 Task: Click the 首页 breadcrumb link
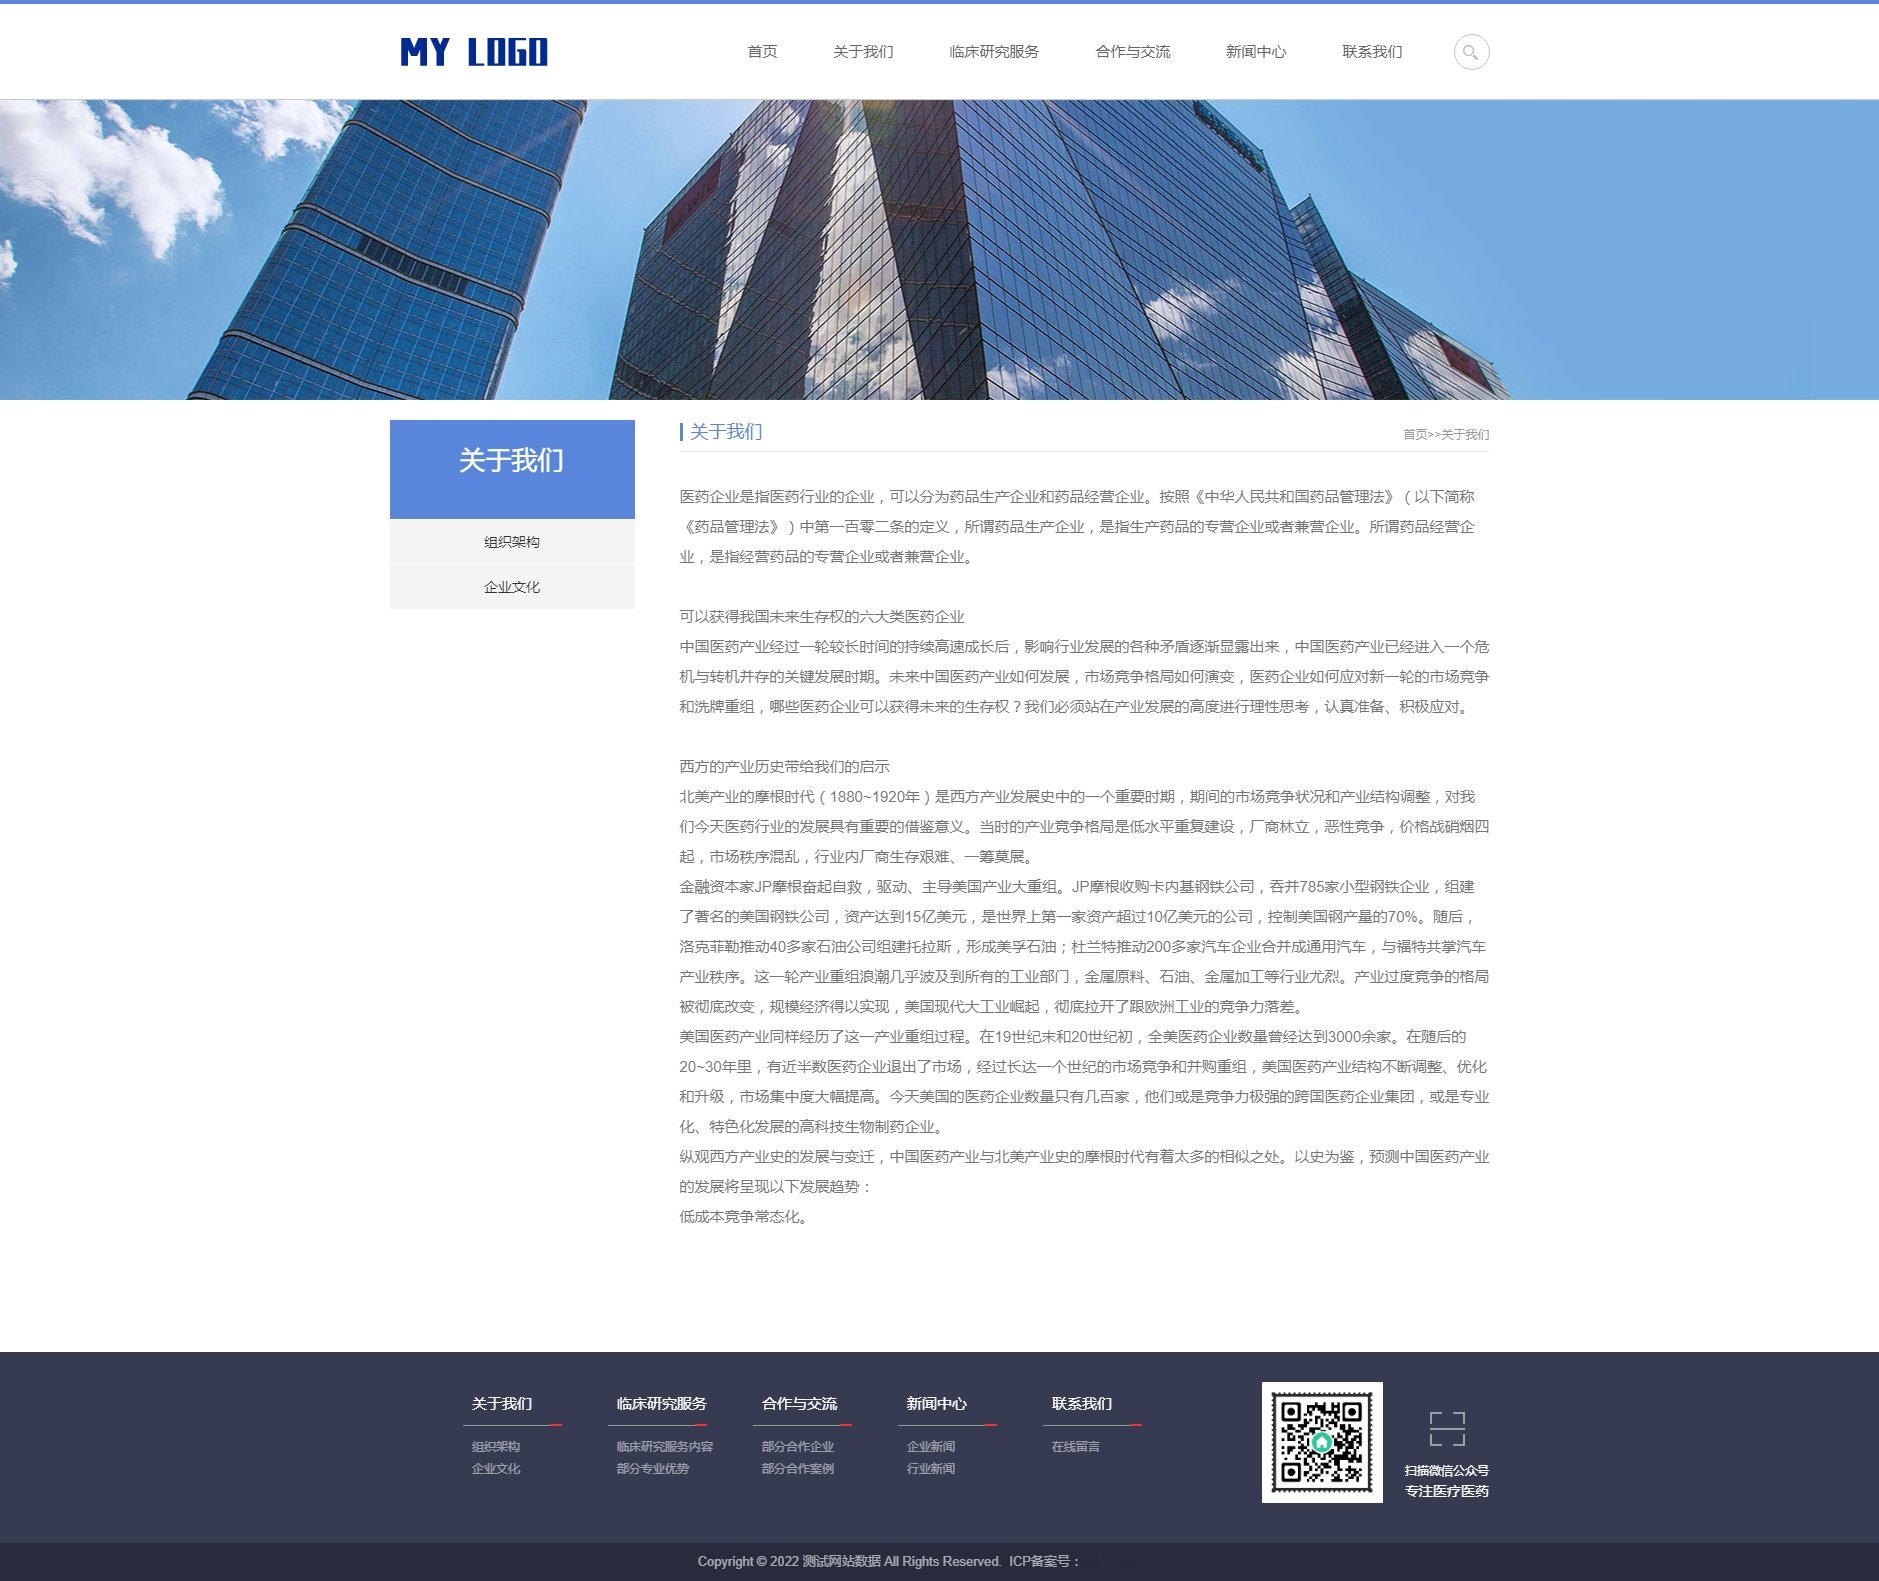[1414, 435]
